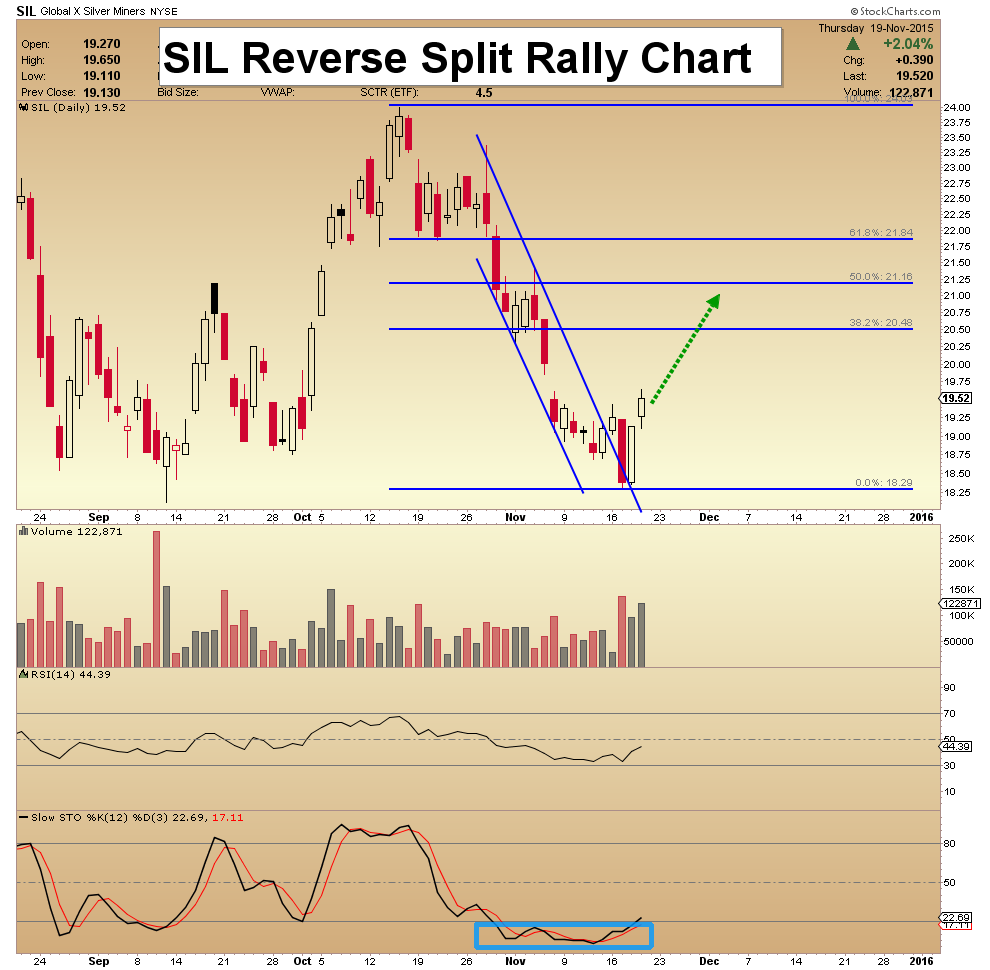Click the 61.8%: 21.84 Fibonacci label
This screenshot has height=970, width=990.
(881, 232)
